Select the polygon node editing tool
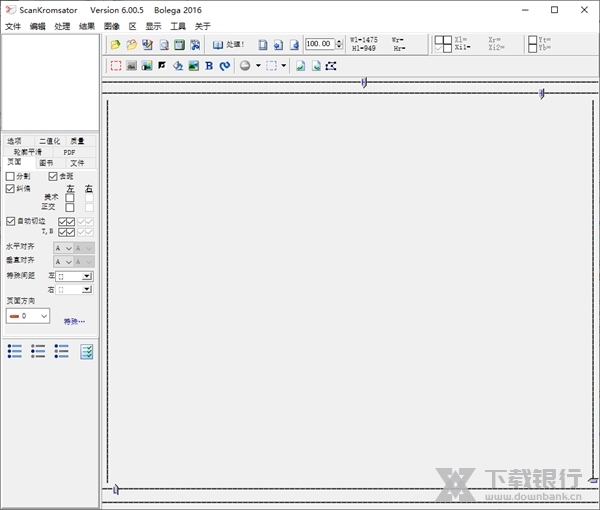The height and width of the screenshot is (510, 600). pyautogui.click(x=331, y=66)
